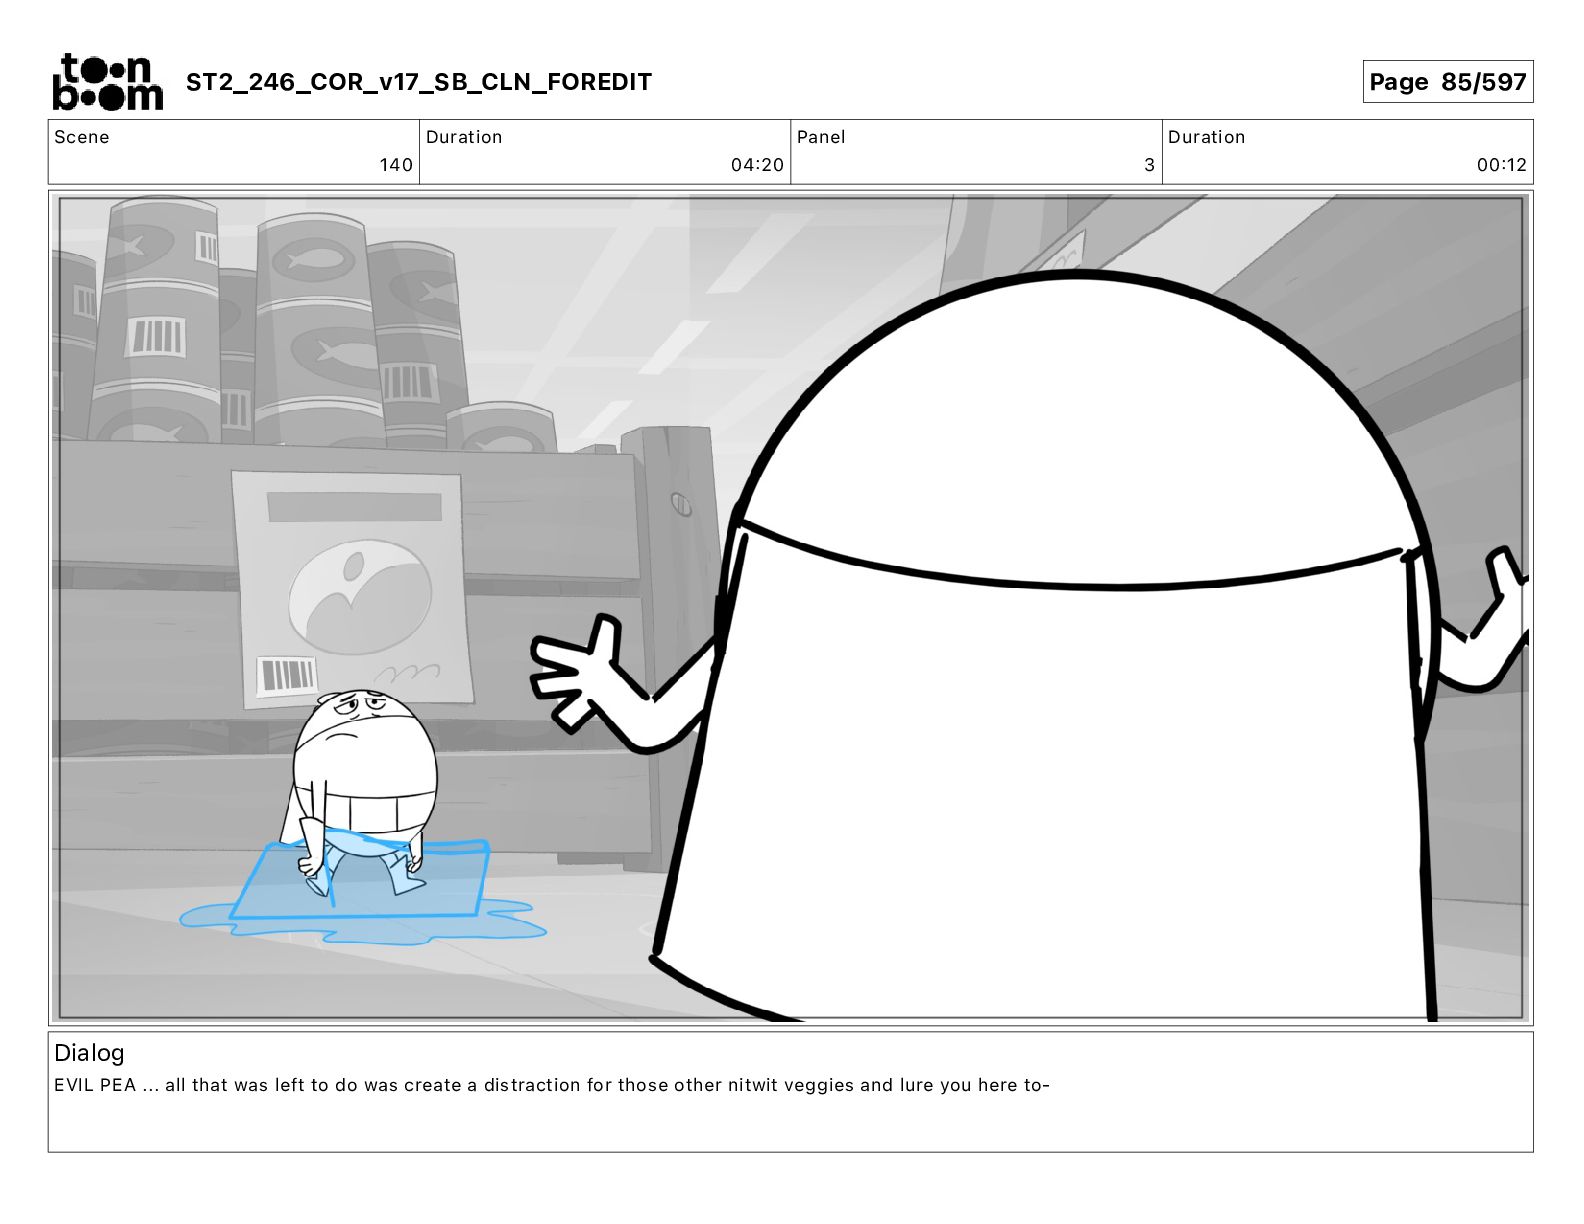Select the scene number 140
This screenshot has height=1224, width=1584.
tap(396, 165)
